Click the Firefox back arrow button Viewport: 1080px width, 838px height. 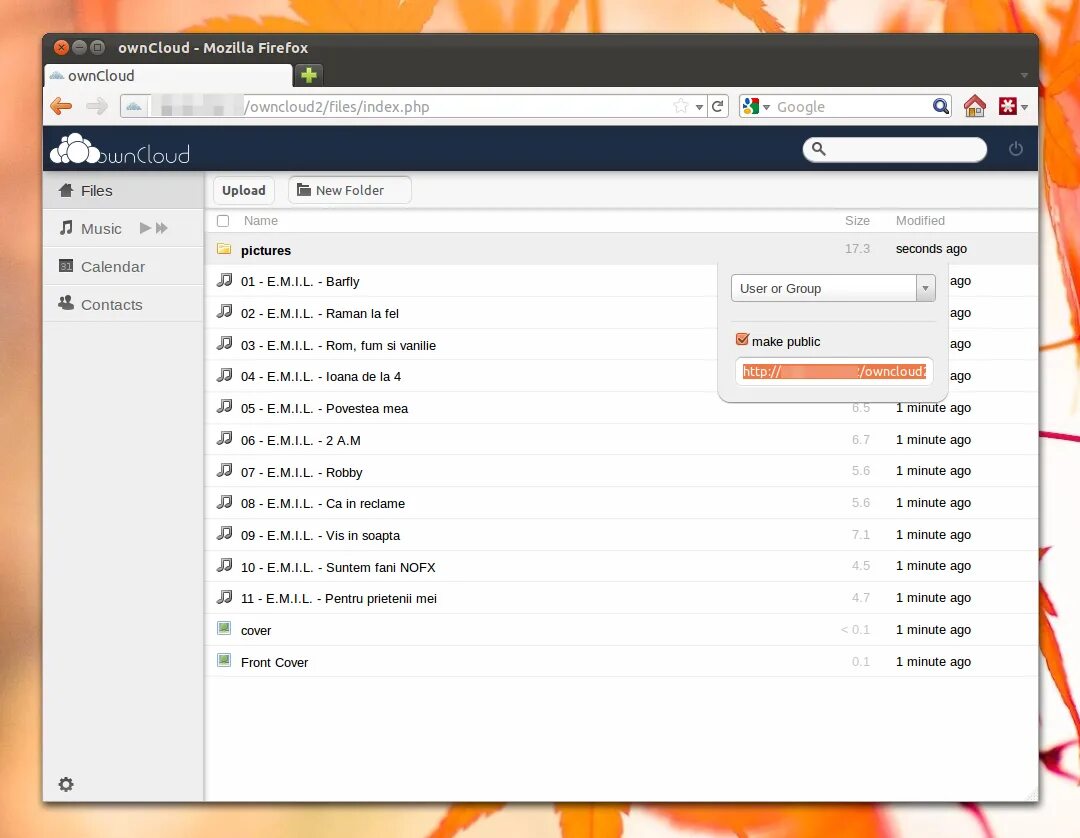61,106
